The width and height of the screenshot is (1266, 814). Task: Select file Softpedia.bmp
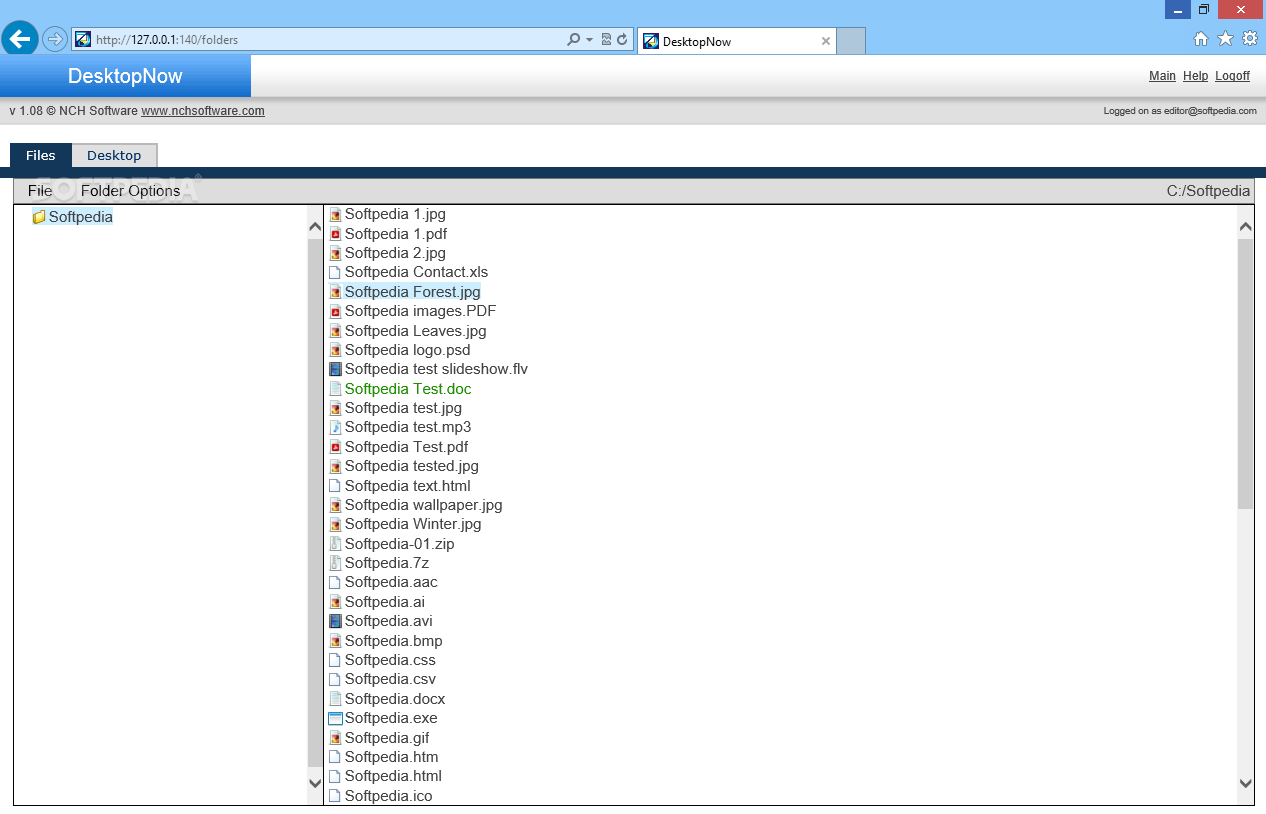[394, 641]
